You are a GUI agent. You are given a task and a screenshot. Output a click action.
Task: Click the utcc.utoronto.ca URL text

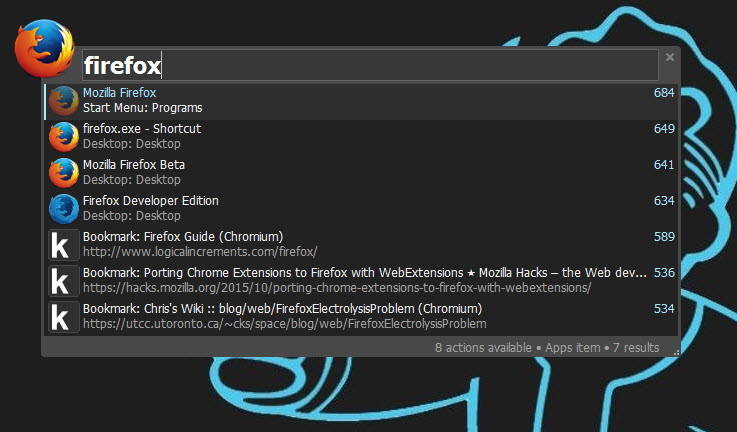click(285, 324)
